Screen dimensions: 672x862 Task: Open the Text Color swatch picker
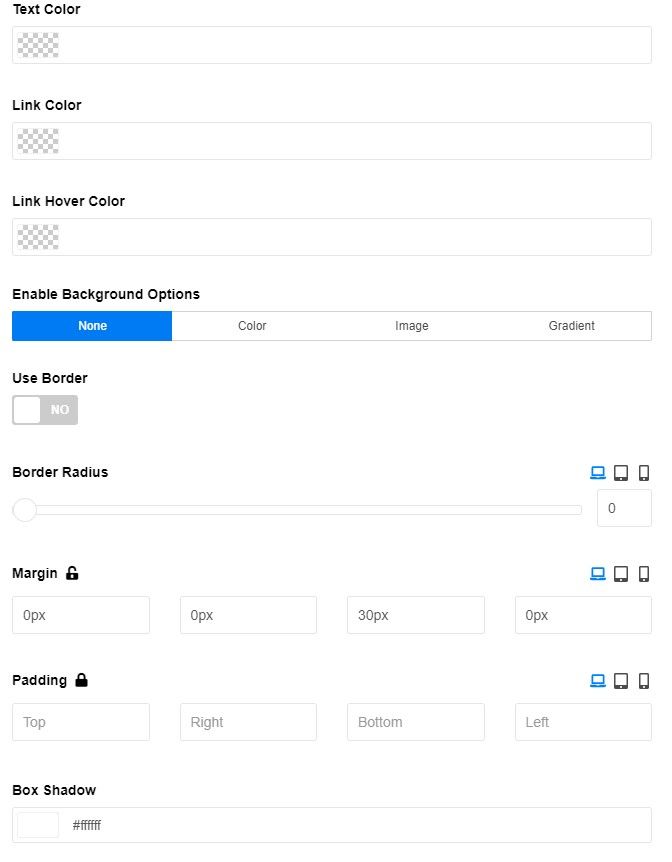pos(38,45)
